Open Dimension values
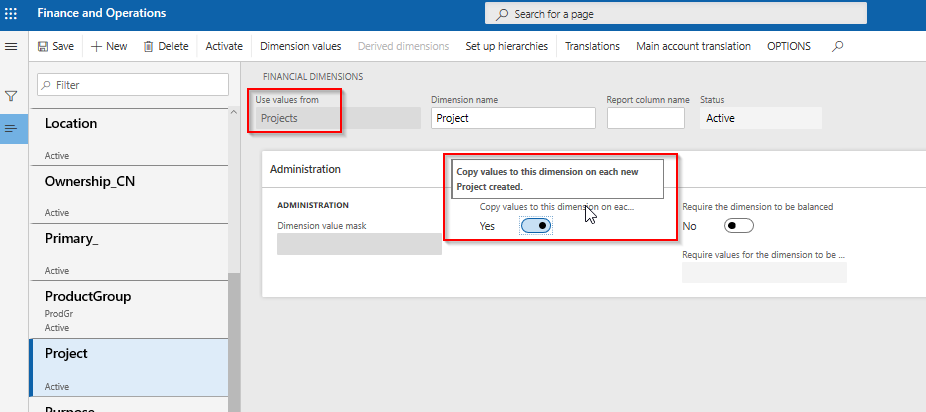 pyautogui.click(x=301, y=46)
